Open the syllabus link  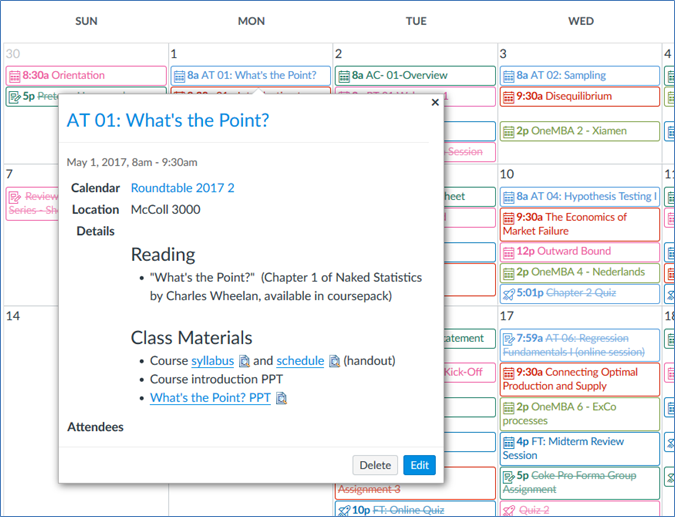pyautogui.click(x=212, y=361)
